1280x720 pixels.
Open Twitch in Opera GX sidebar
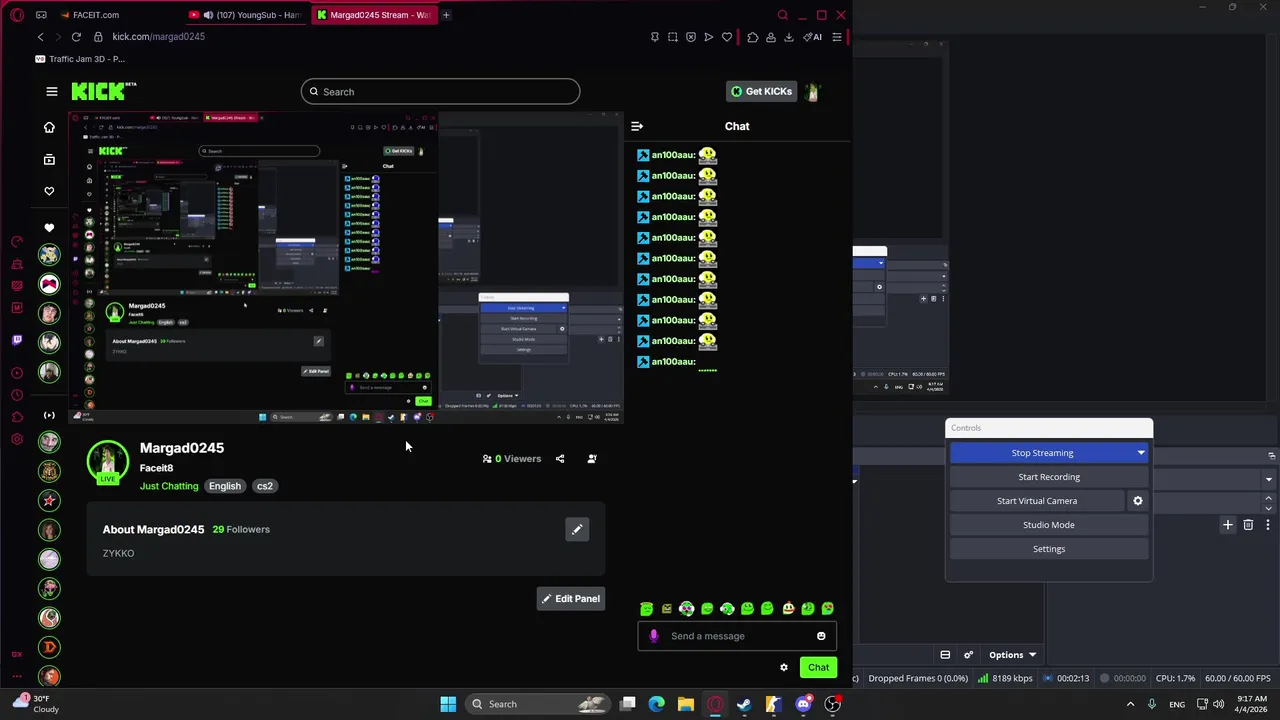(17, 340)
